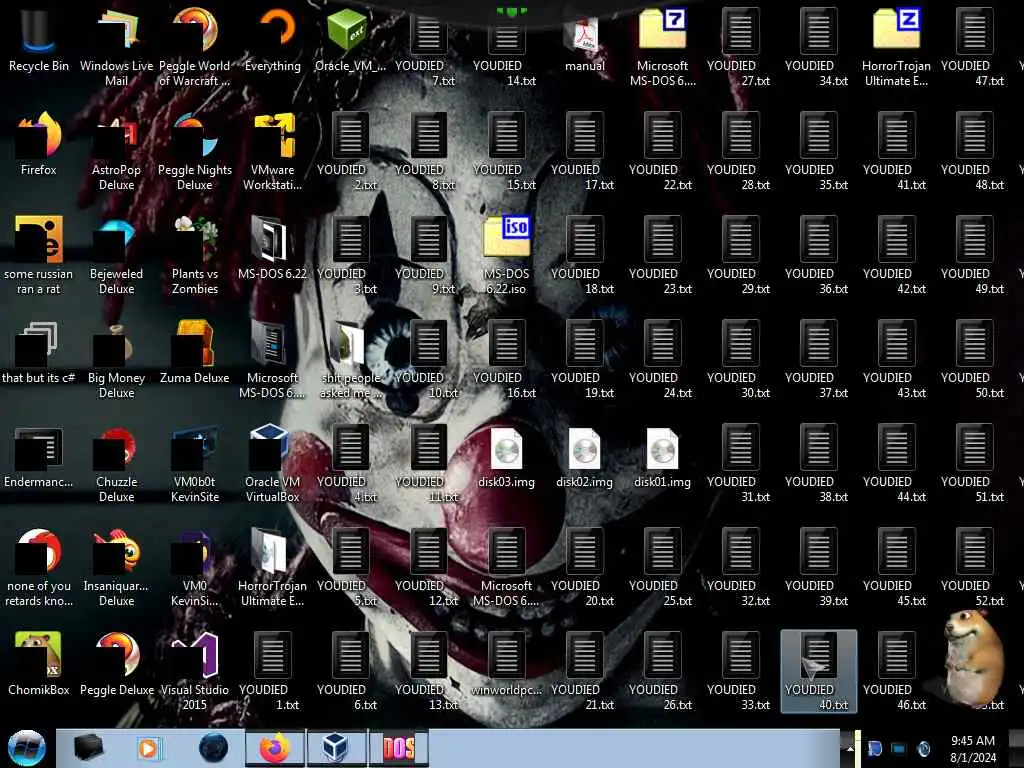The width and height of the screenshot is (1024, 768).
Task: Click the clock showing 9:45 AM
Action: [x=972, y=749]
